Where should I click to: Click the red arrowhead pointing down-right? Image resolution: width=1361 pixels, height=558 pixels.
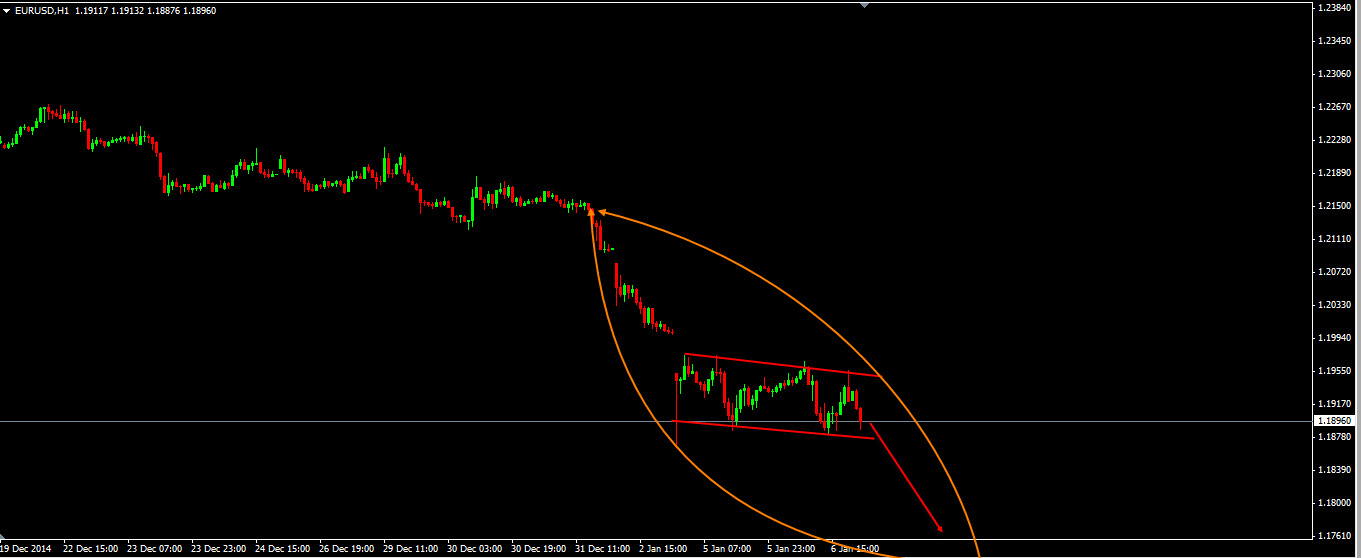click(x=938, y=527)
